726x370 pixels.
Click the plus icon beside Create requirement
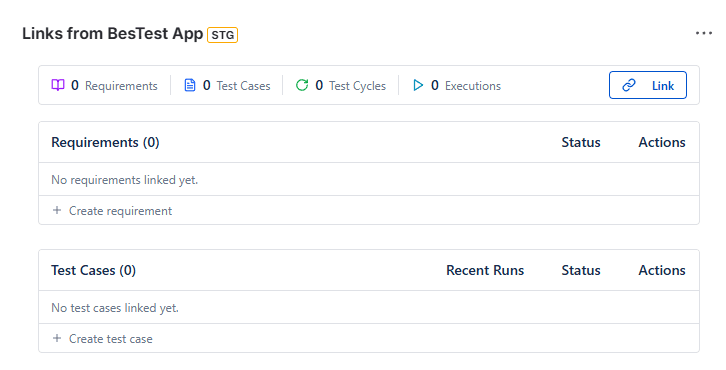57,210
